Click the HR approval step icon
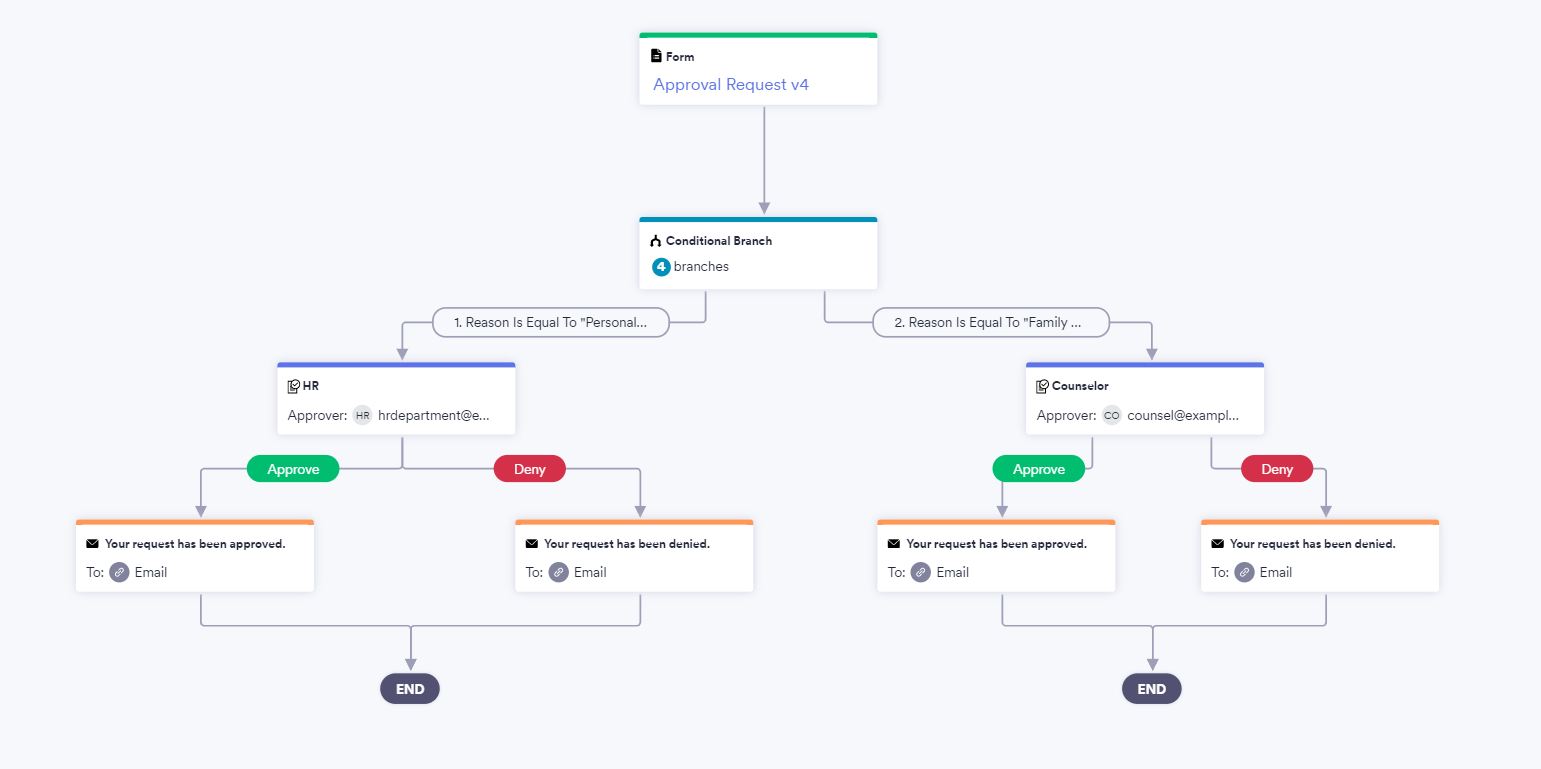1541x769 pixels. [x=294, y=386]
